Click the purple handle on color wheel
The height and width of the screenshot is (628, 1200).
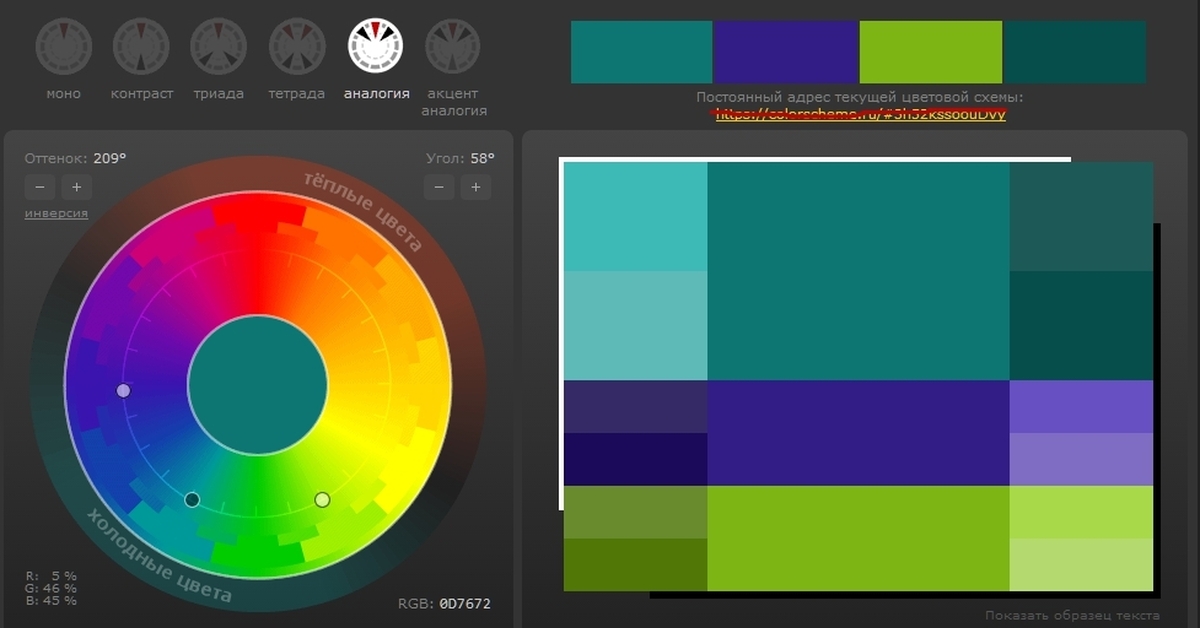tap(123, 391)
